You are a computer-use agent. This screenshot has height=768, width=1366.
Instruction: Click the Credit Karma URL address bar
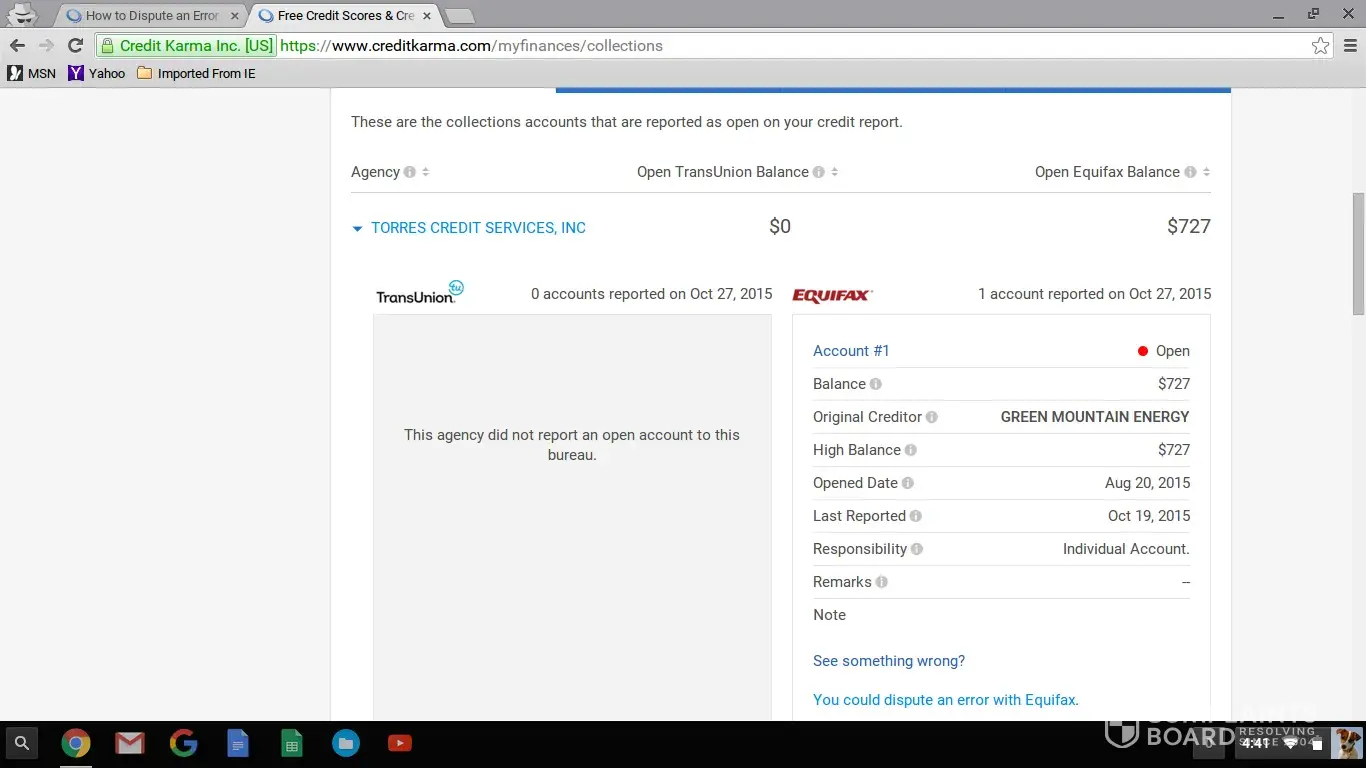pyautogui.click(x=715, y=46)
